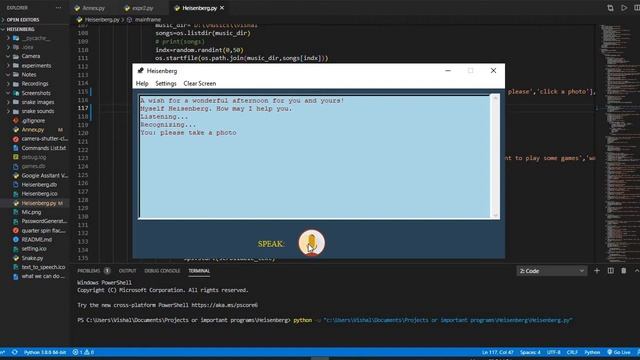Click Python 3.8.6 64-bit interpreter in status bar

[45, 352]
